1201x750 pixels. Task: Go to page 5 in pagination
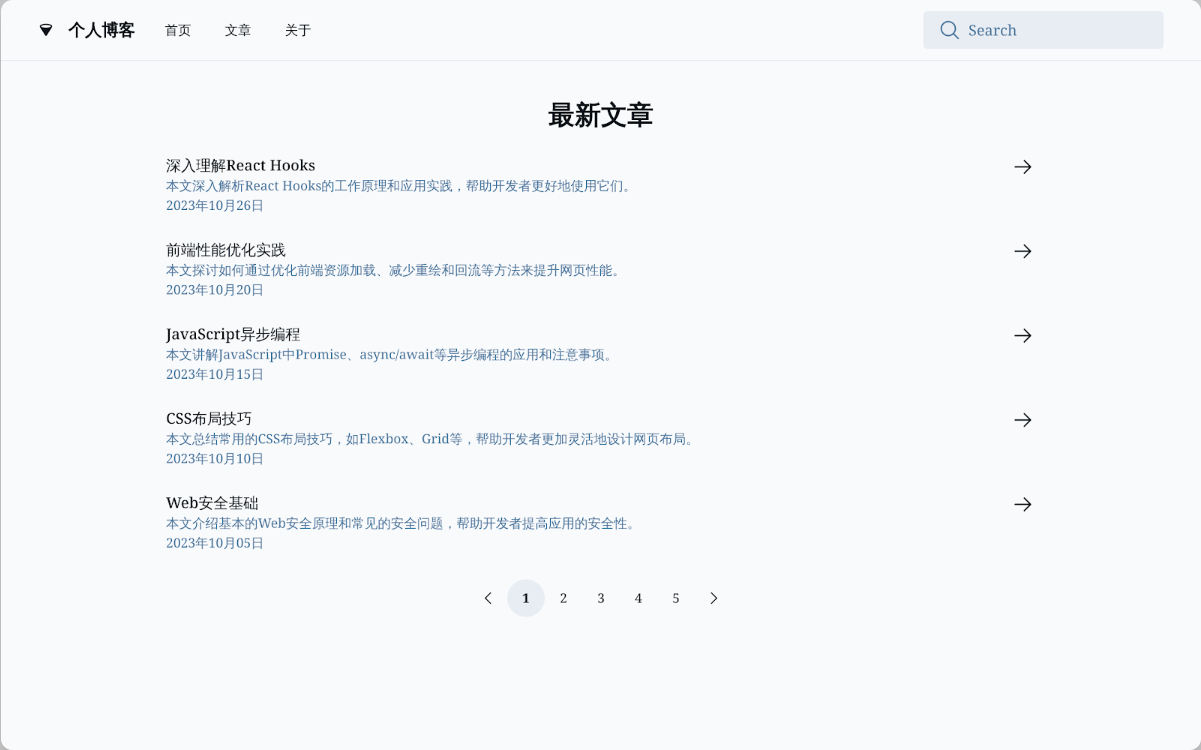tap(676, 598)
